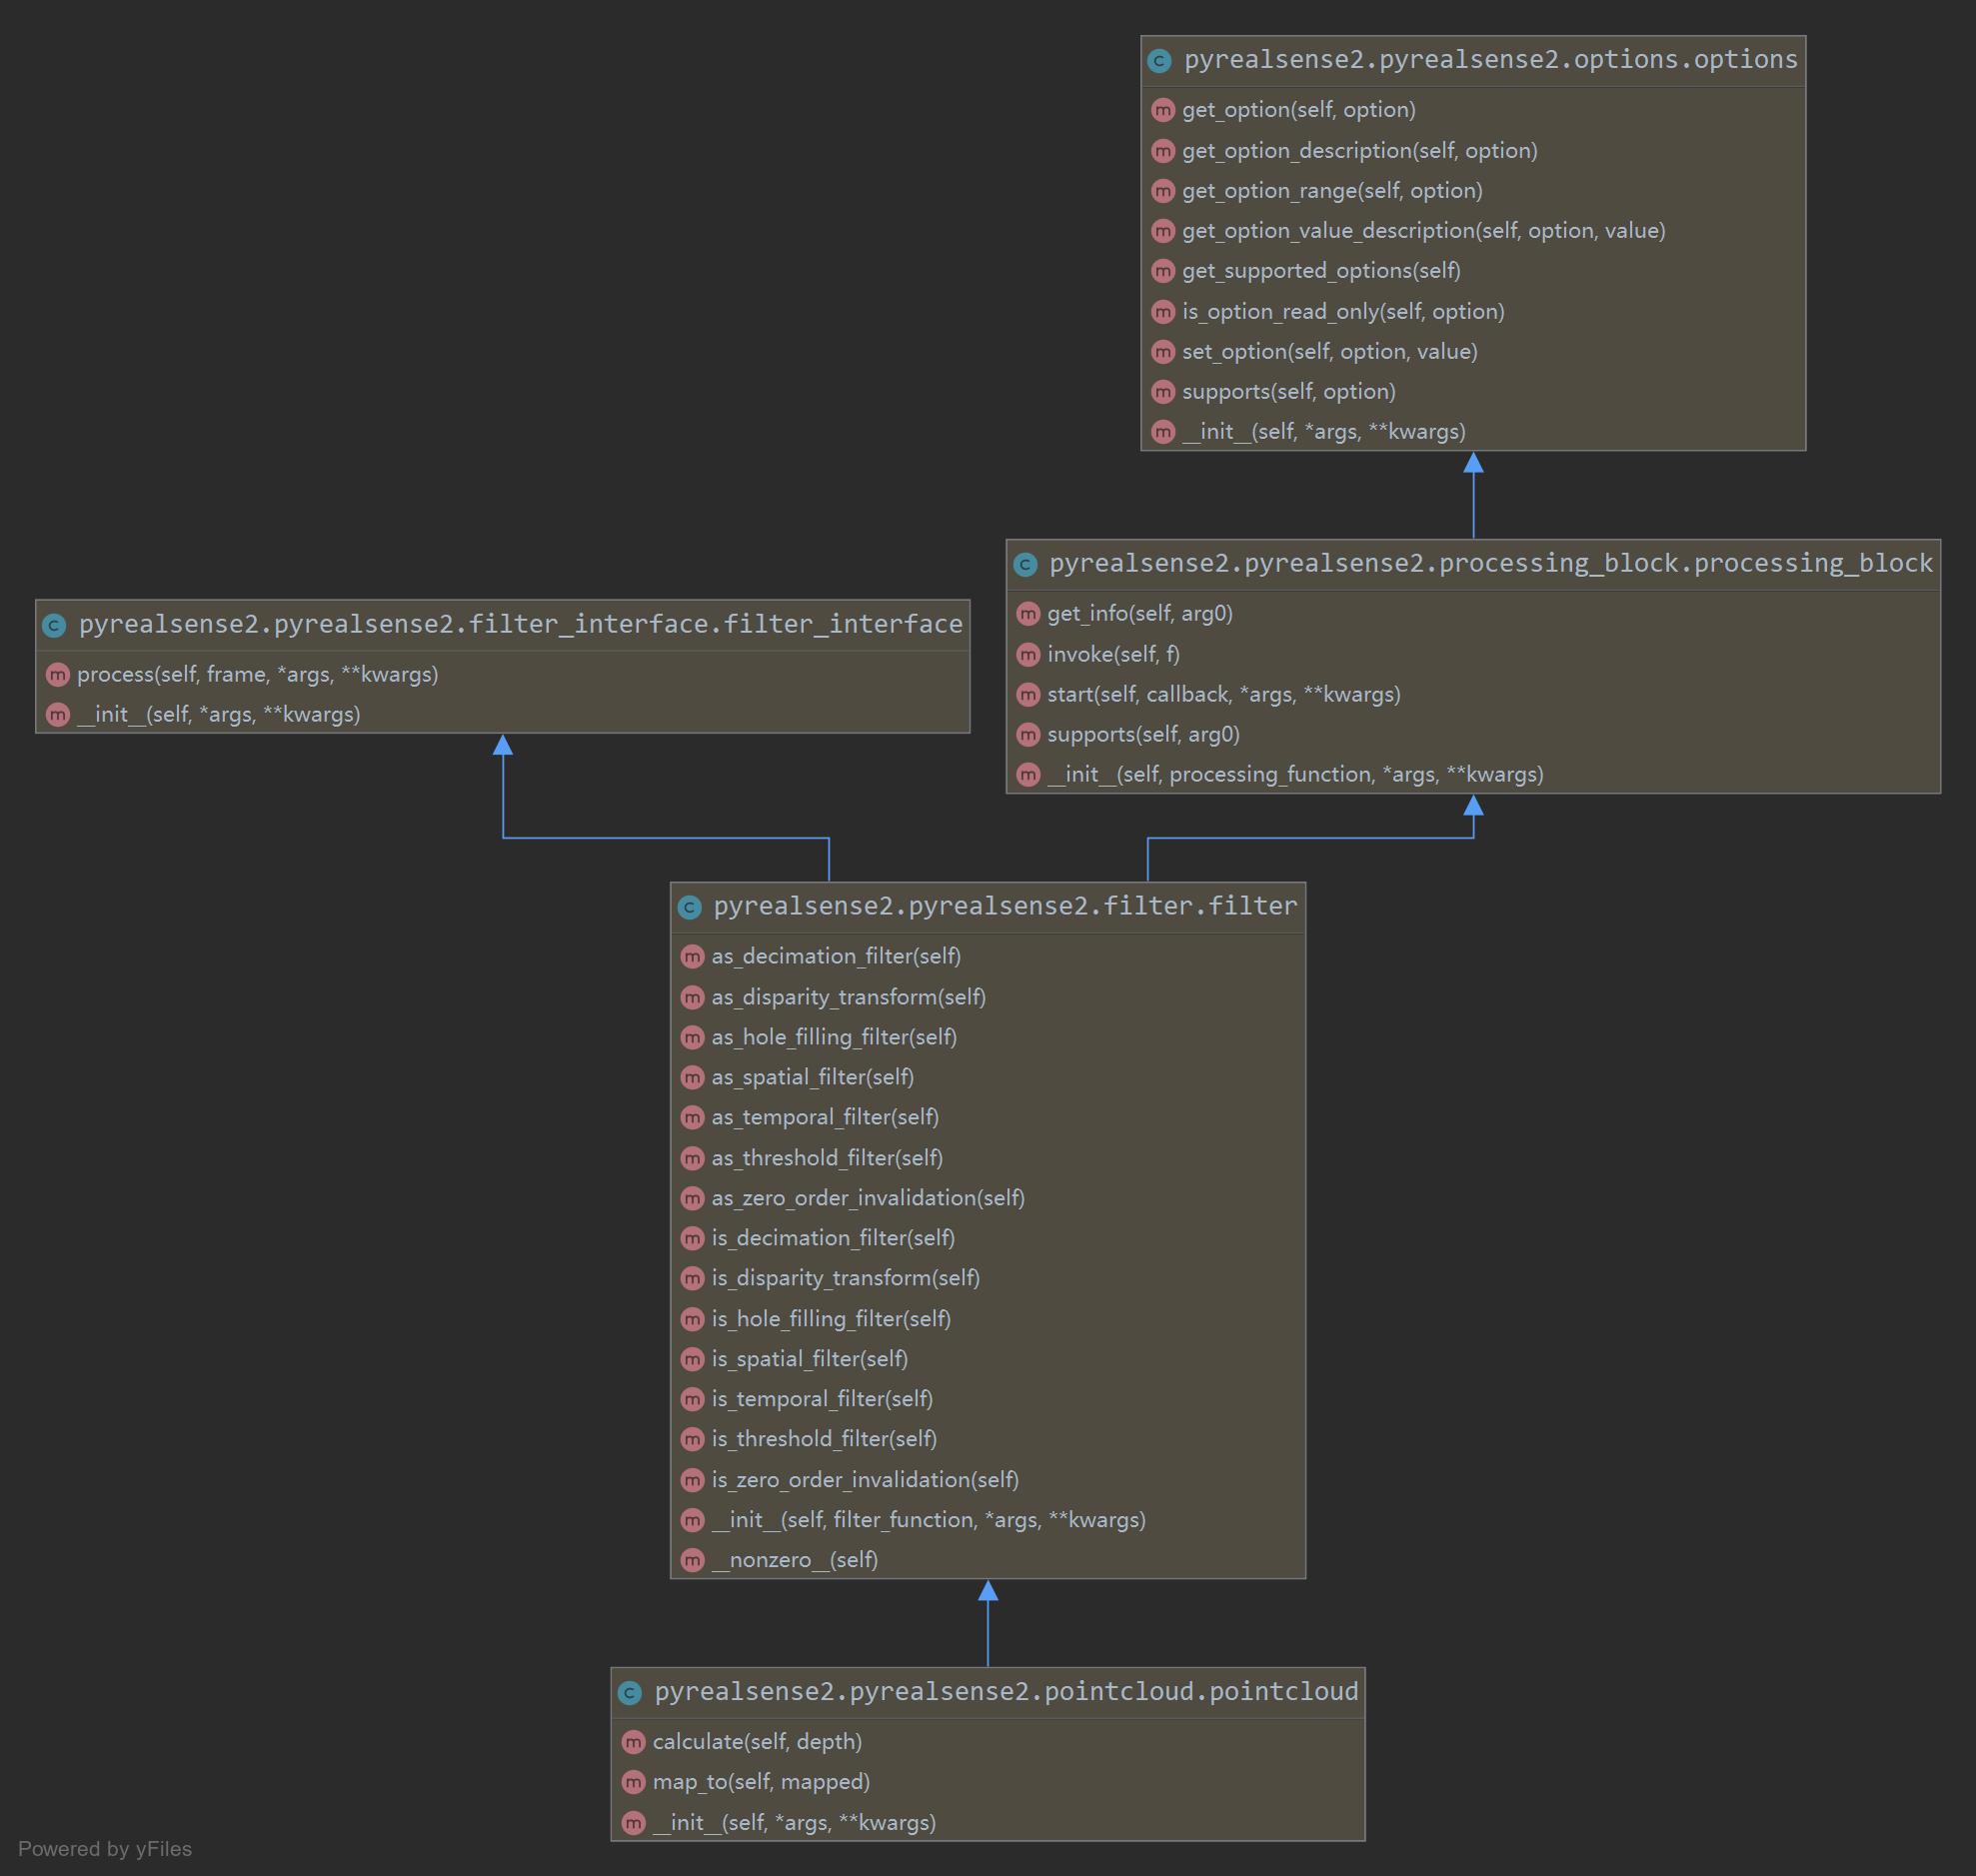Viewport: 1976px width, 1876px height.
Task: Click __init__(self, filter_function, *args, **kwargs)
Action: [928, 1520]
